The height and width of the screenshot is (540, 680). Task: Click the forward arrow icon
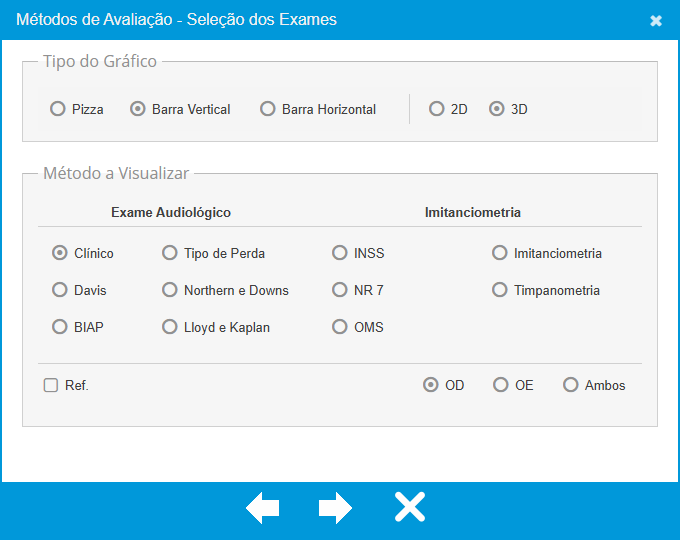335,508
